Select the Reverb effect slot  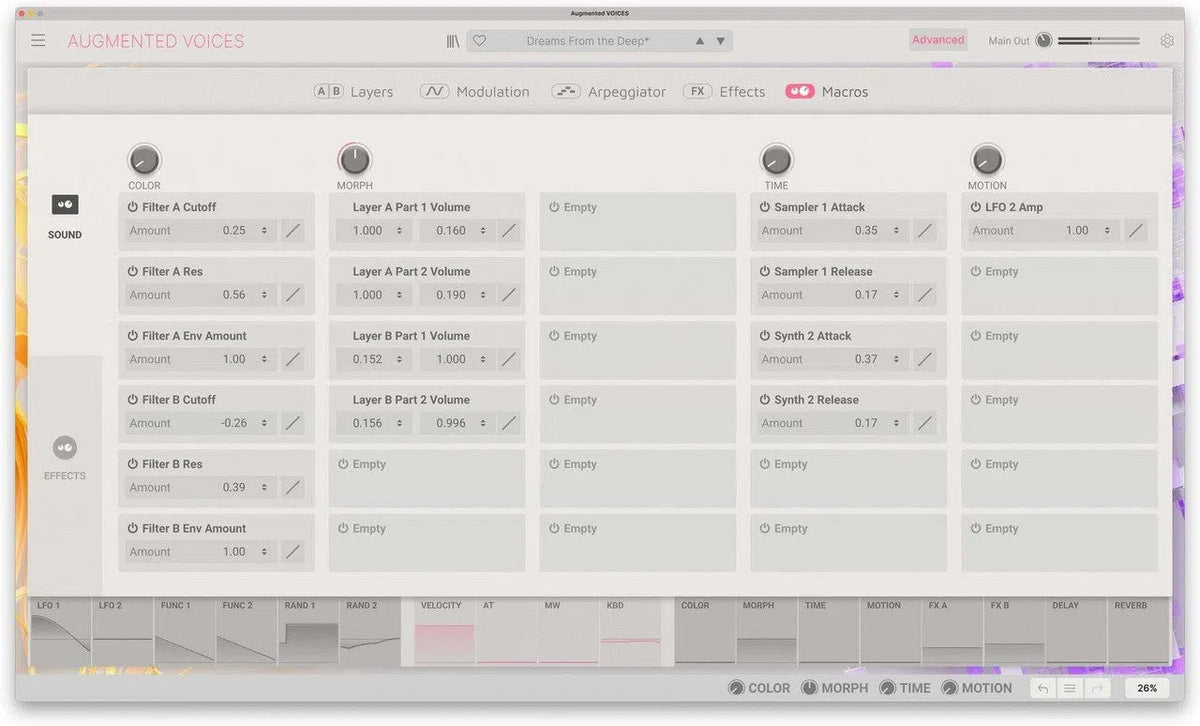[x=1138, y=630]
